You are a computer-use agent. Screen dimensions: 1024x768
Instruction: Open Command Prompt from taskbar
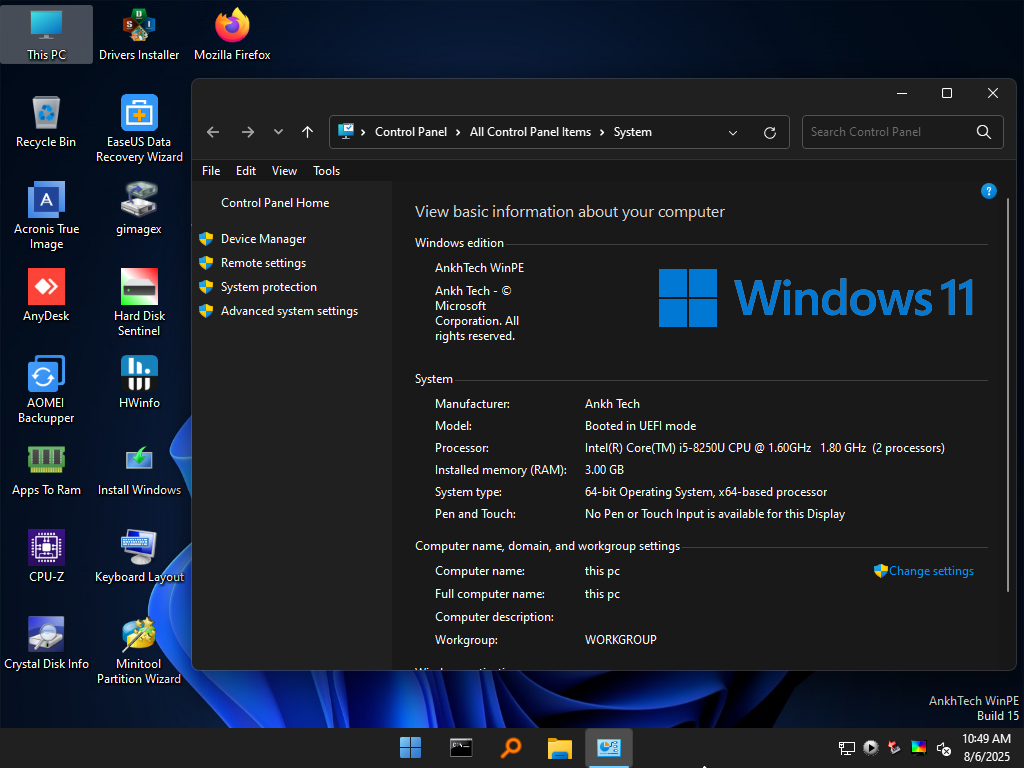[461, 748]
